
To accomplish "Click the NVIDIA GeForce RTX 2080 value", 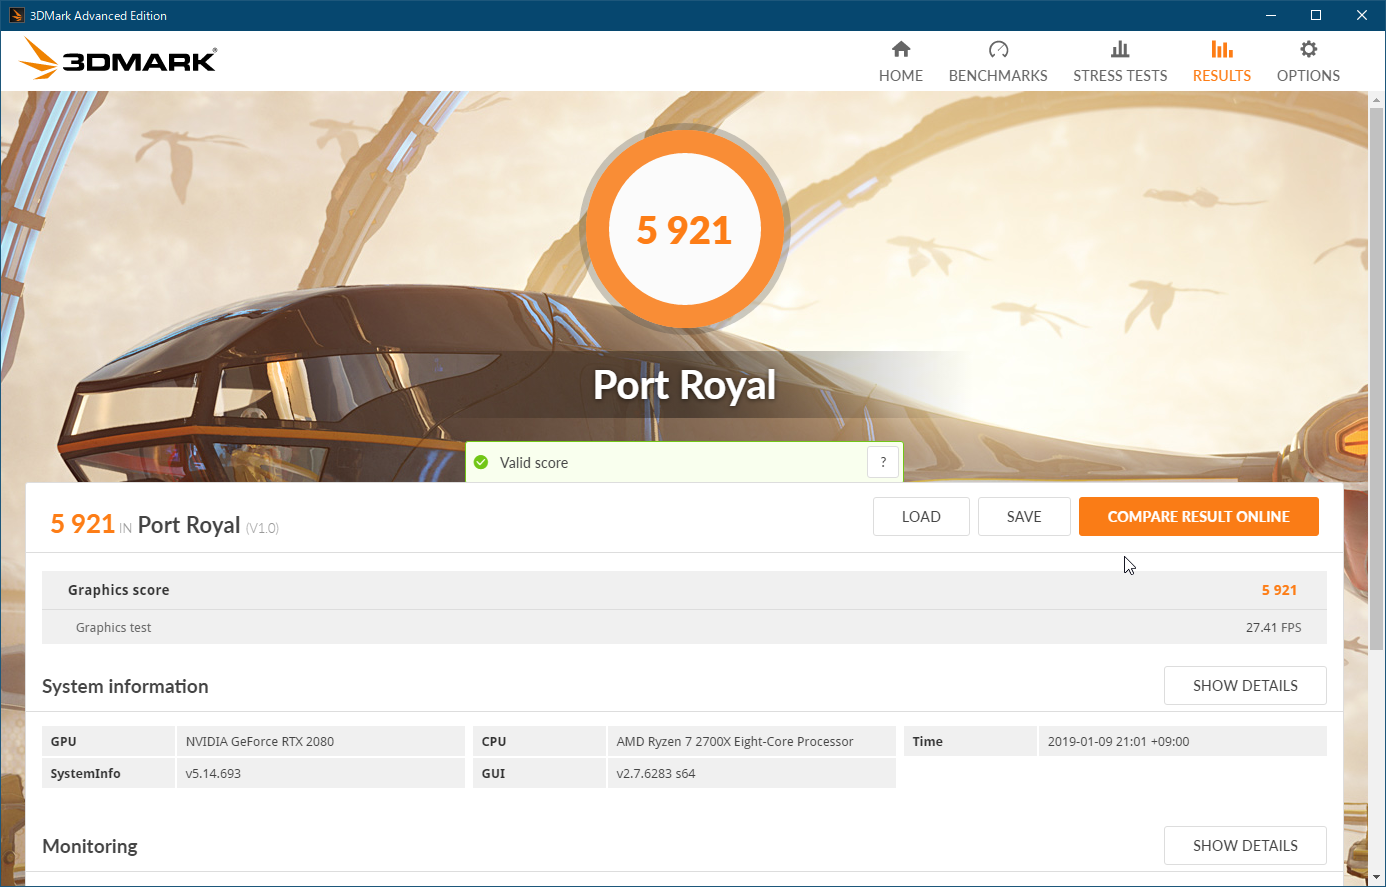I will click(x=260, y=742).
